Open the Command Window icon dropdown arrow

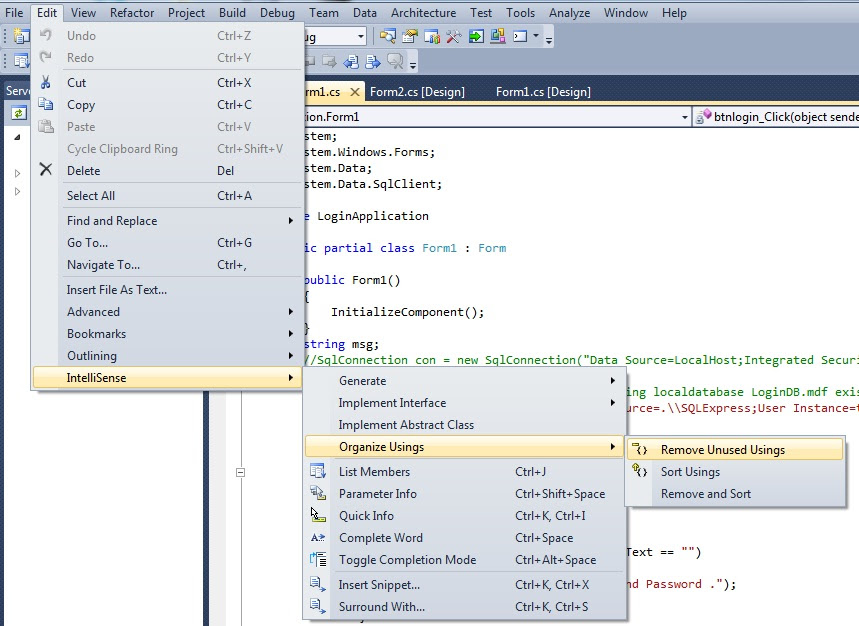(536, 36)
